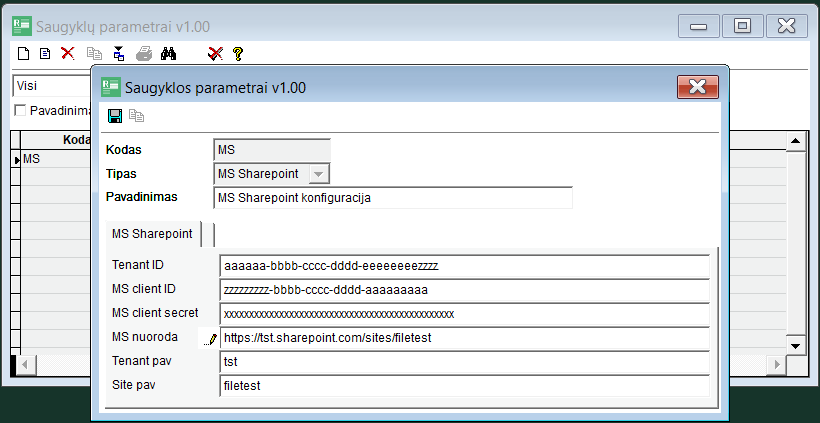Image resolution: width=820 pixels, height=423 pixels.
Task: Click the Pavadinimas field with MS Sharepoint konfiguracija
Action: 393,198
